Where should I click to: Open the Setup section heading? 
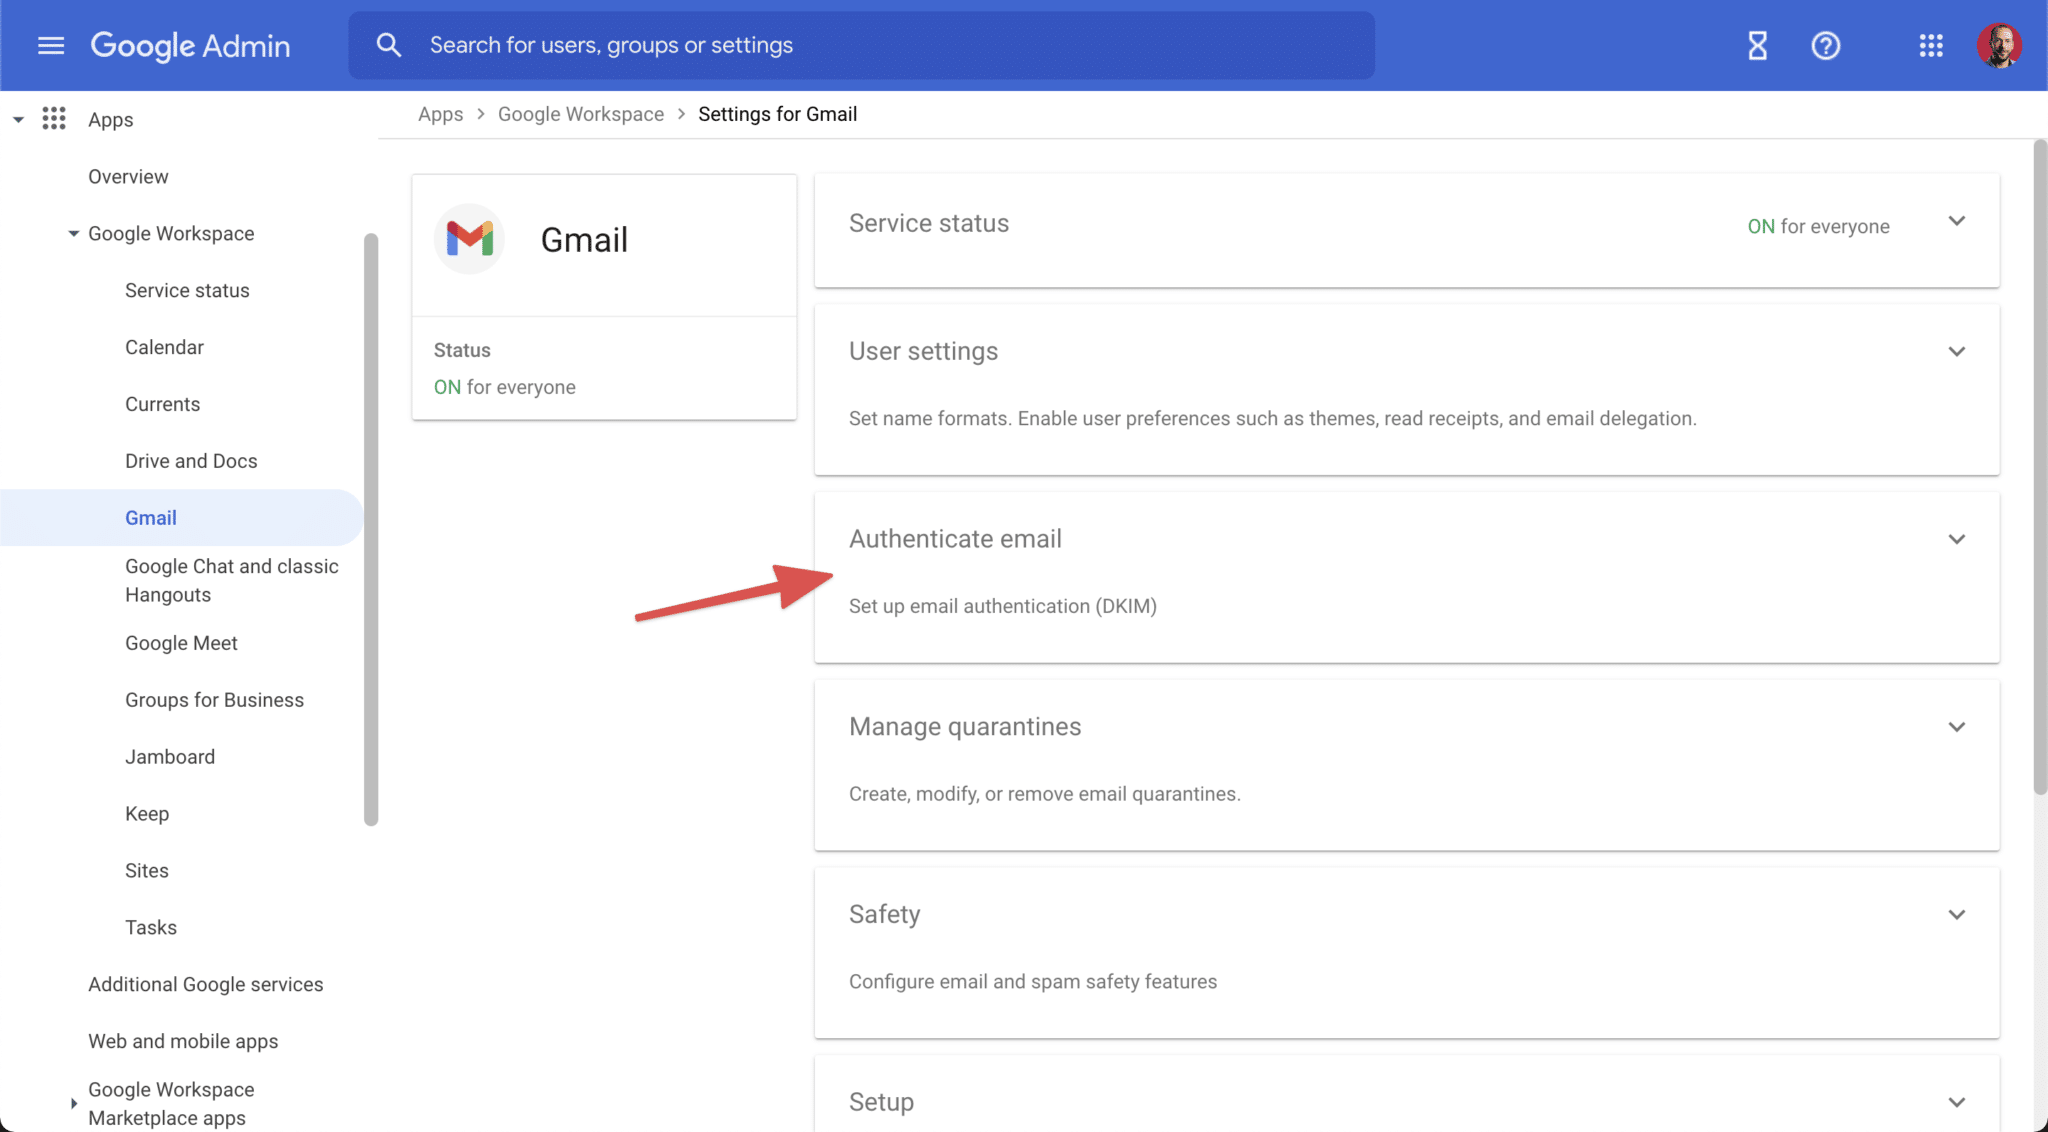click(881, 1102)
